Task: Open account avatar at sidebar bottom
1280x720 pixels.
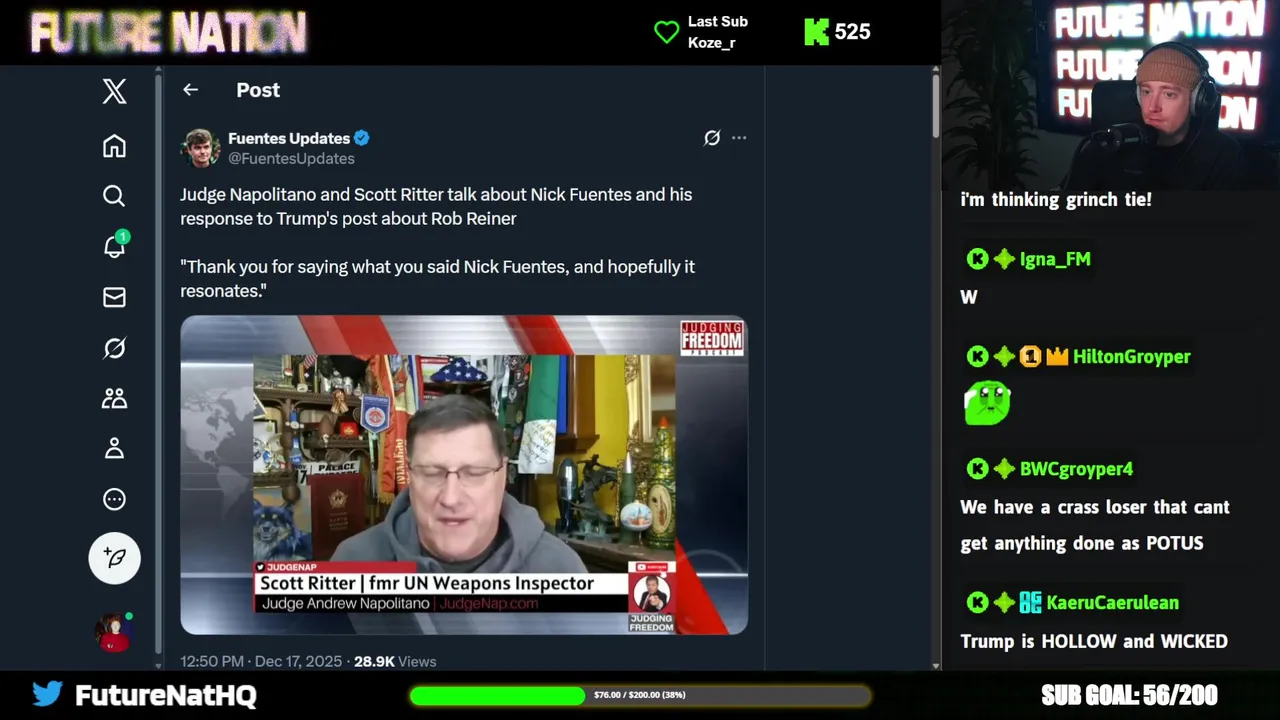Action: click(114, 632)
